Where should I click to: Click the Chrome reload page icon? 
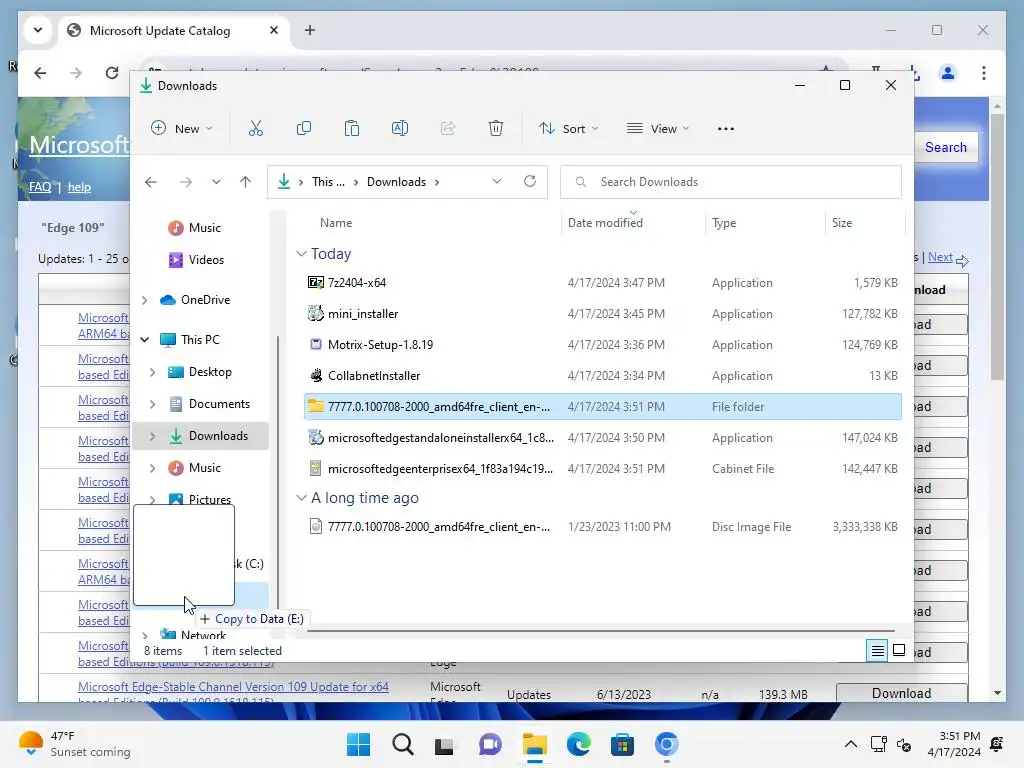(112, 73)
